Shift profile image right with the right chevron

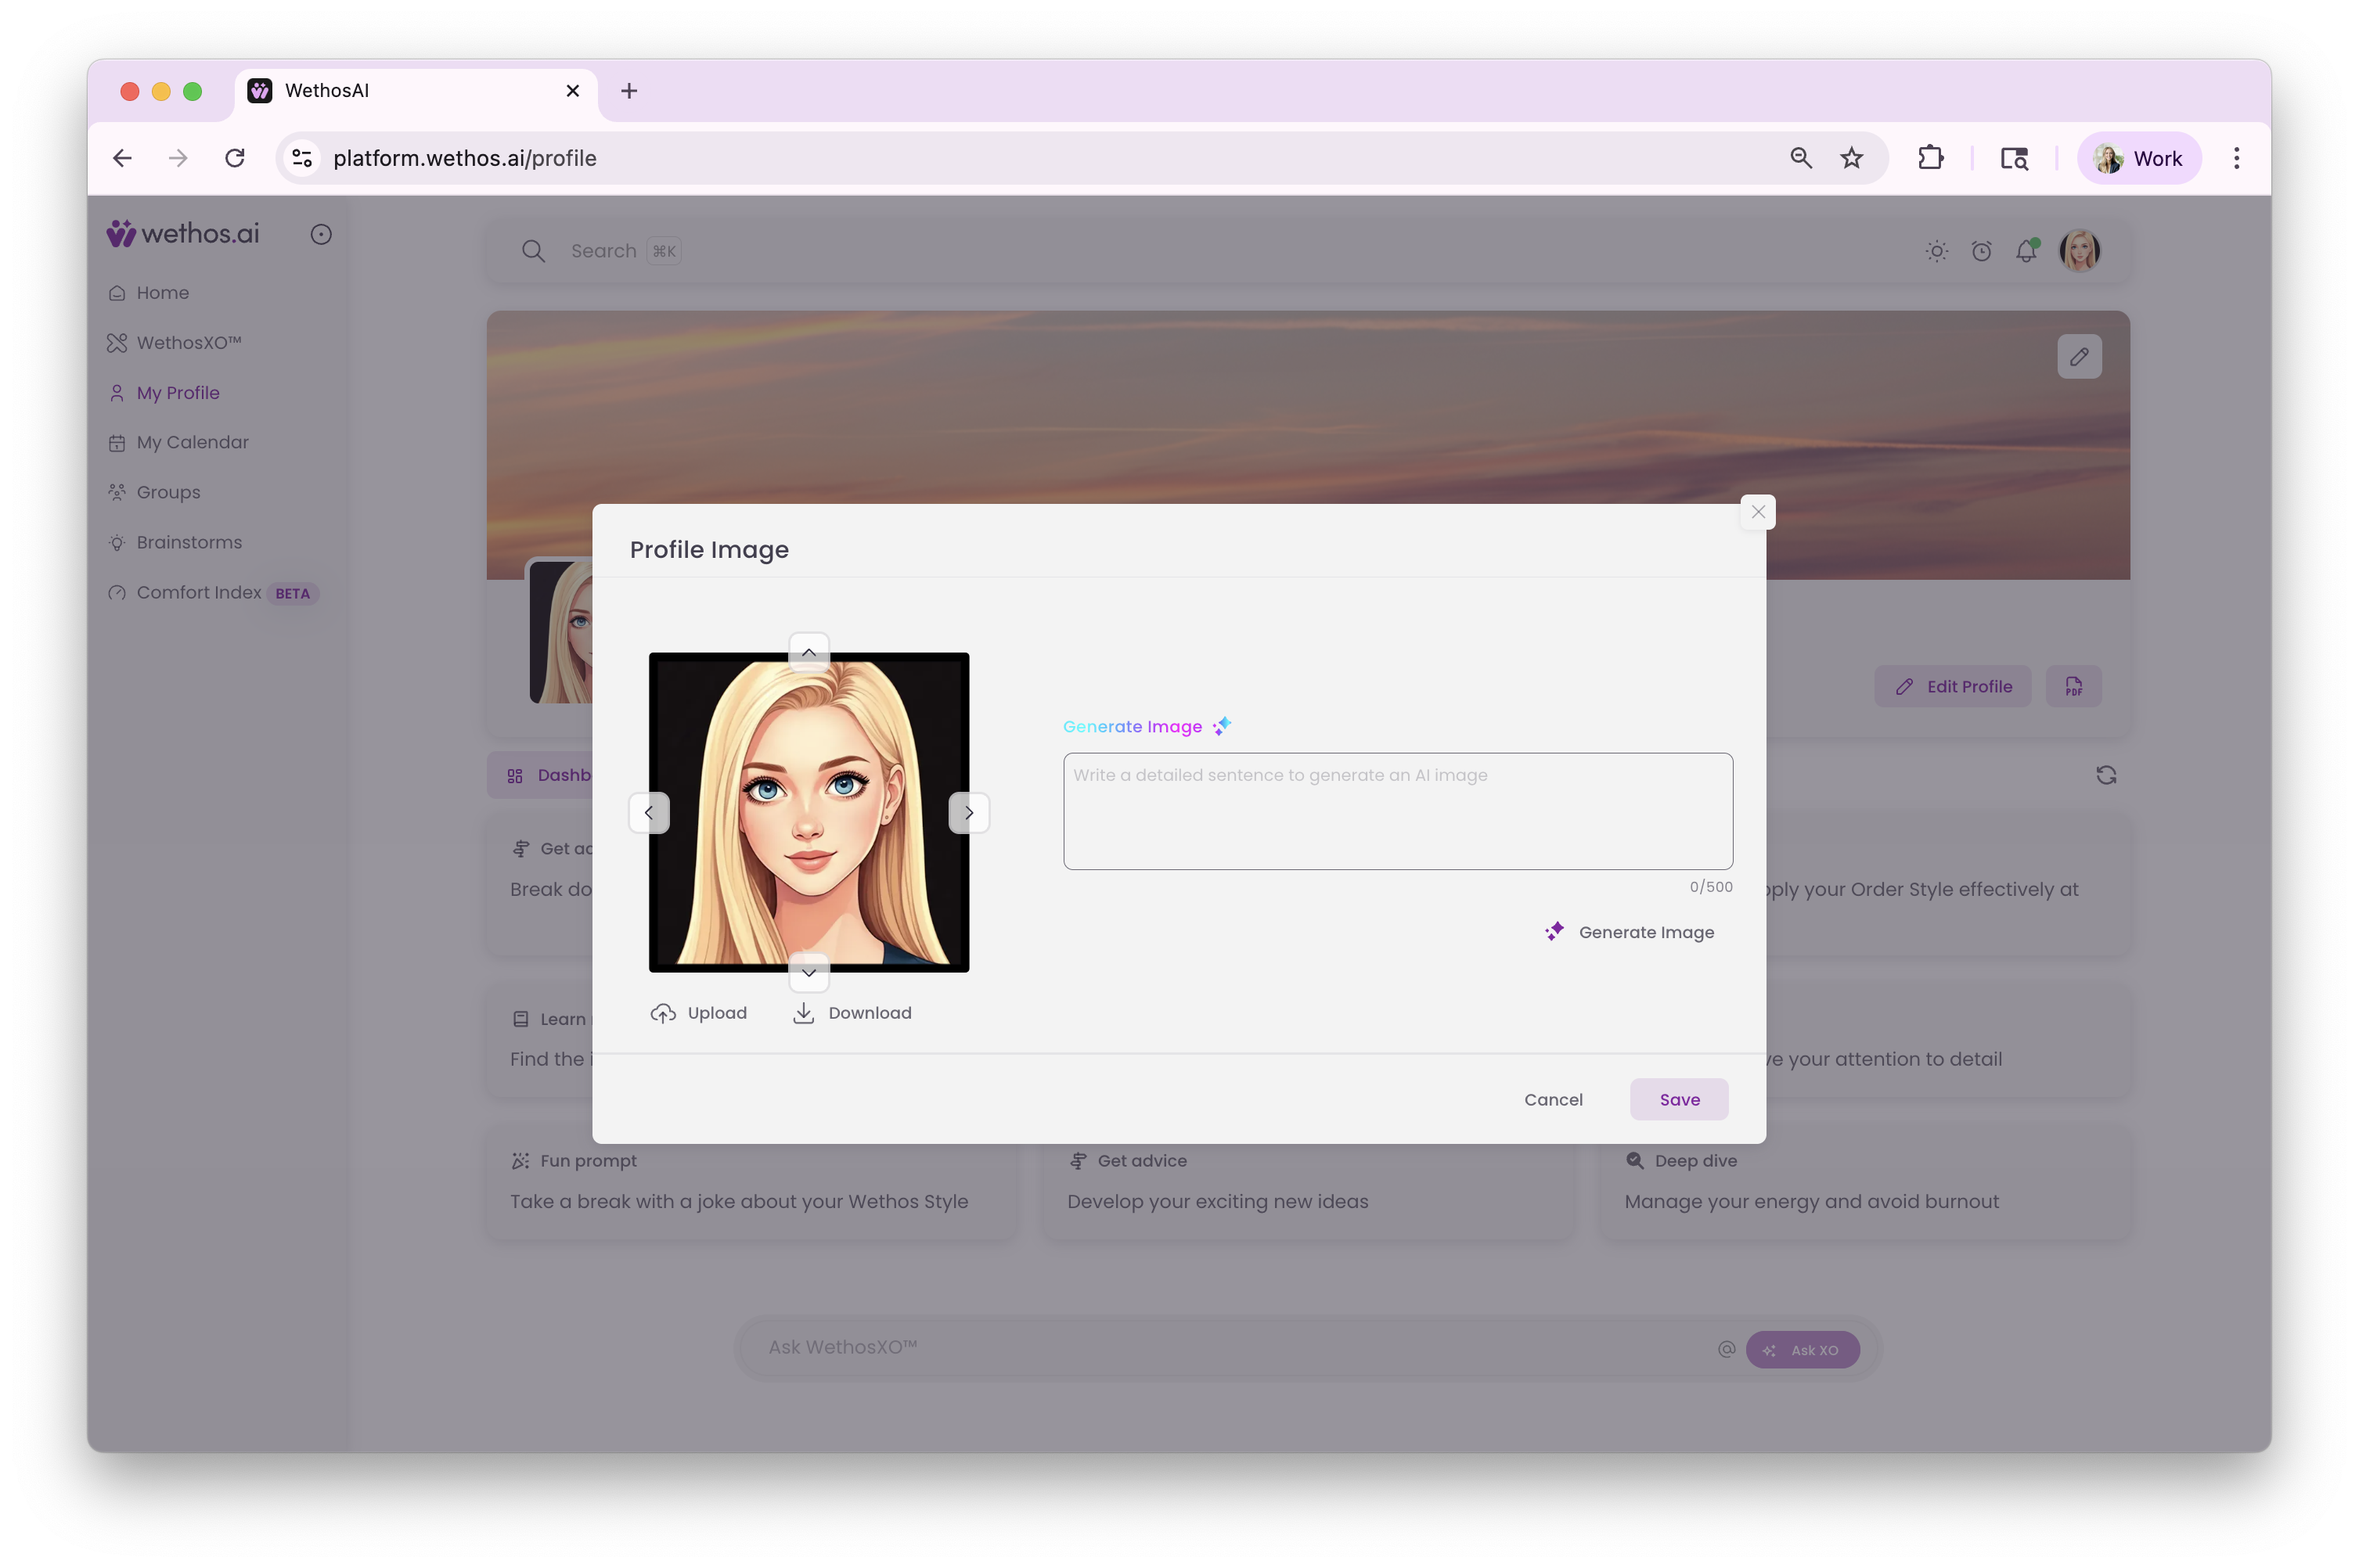tap(968, 812)
